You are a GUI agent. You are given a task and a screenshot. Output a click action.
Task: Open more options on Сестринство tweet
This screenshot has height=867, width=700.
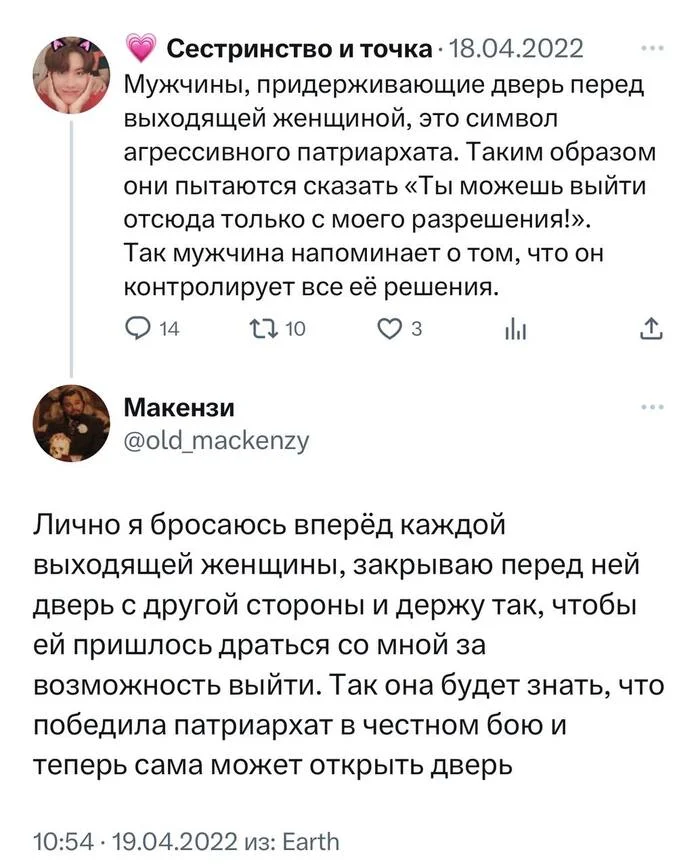click(650, 47)
